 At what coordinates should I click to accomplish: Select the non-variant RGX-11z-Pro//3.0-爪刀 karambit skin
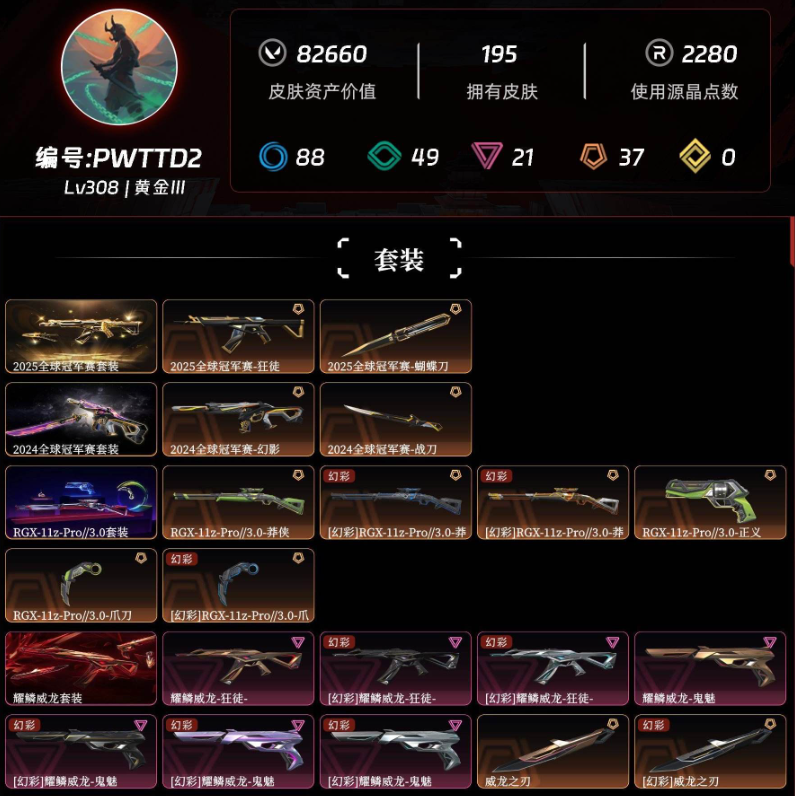pyautogui.click(x=81, y=585)
